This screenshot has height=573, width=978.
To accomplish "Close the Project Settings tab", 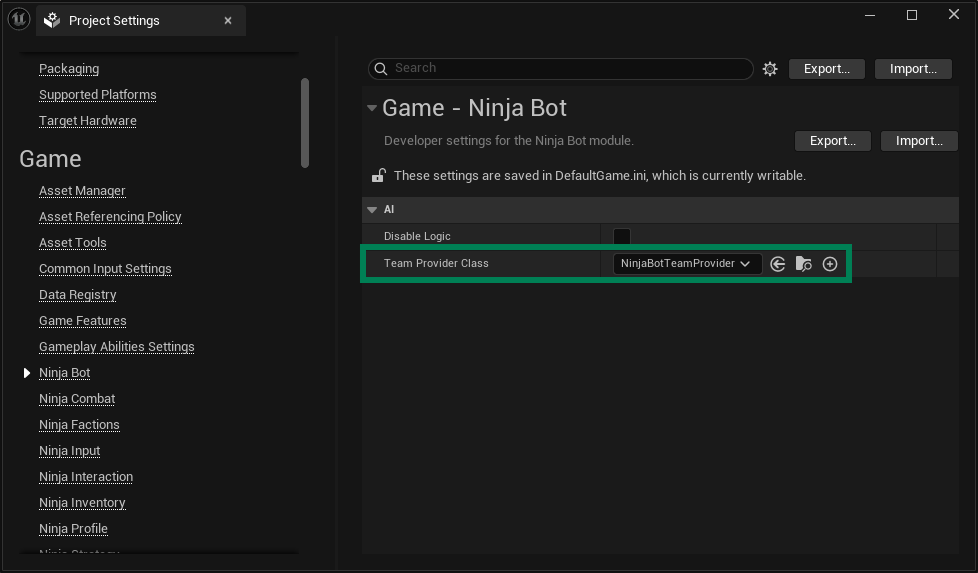I will click(229, 21).
